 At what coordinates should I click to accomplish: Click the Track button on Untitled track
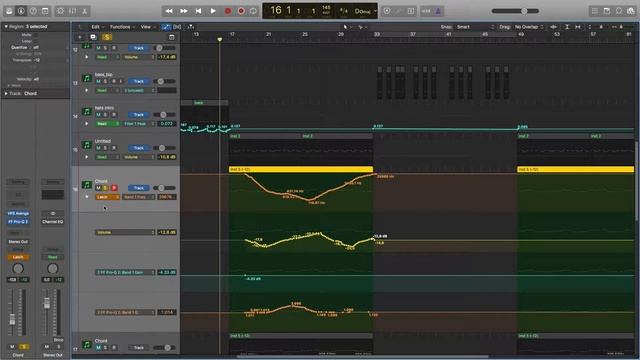(139, 148)
